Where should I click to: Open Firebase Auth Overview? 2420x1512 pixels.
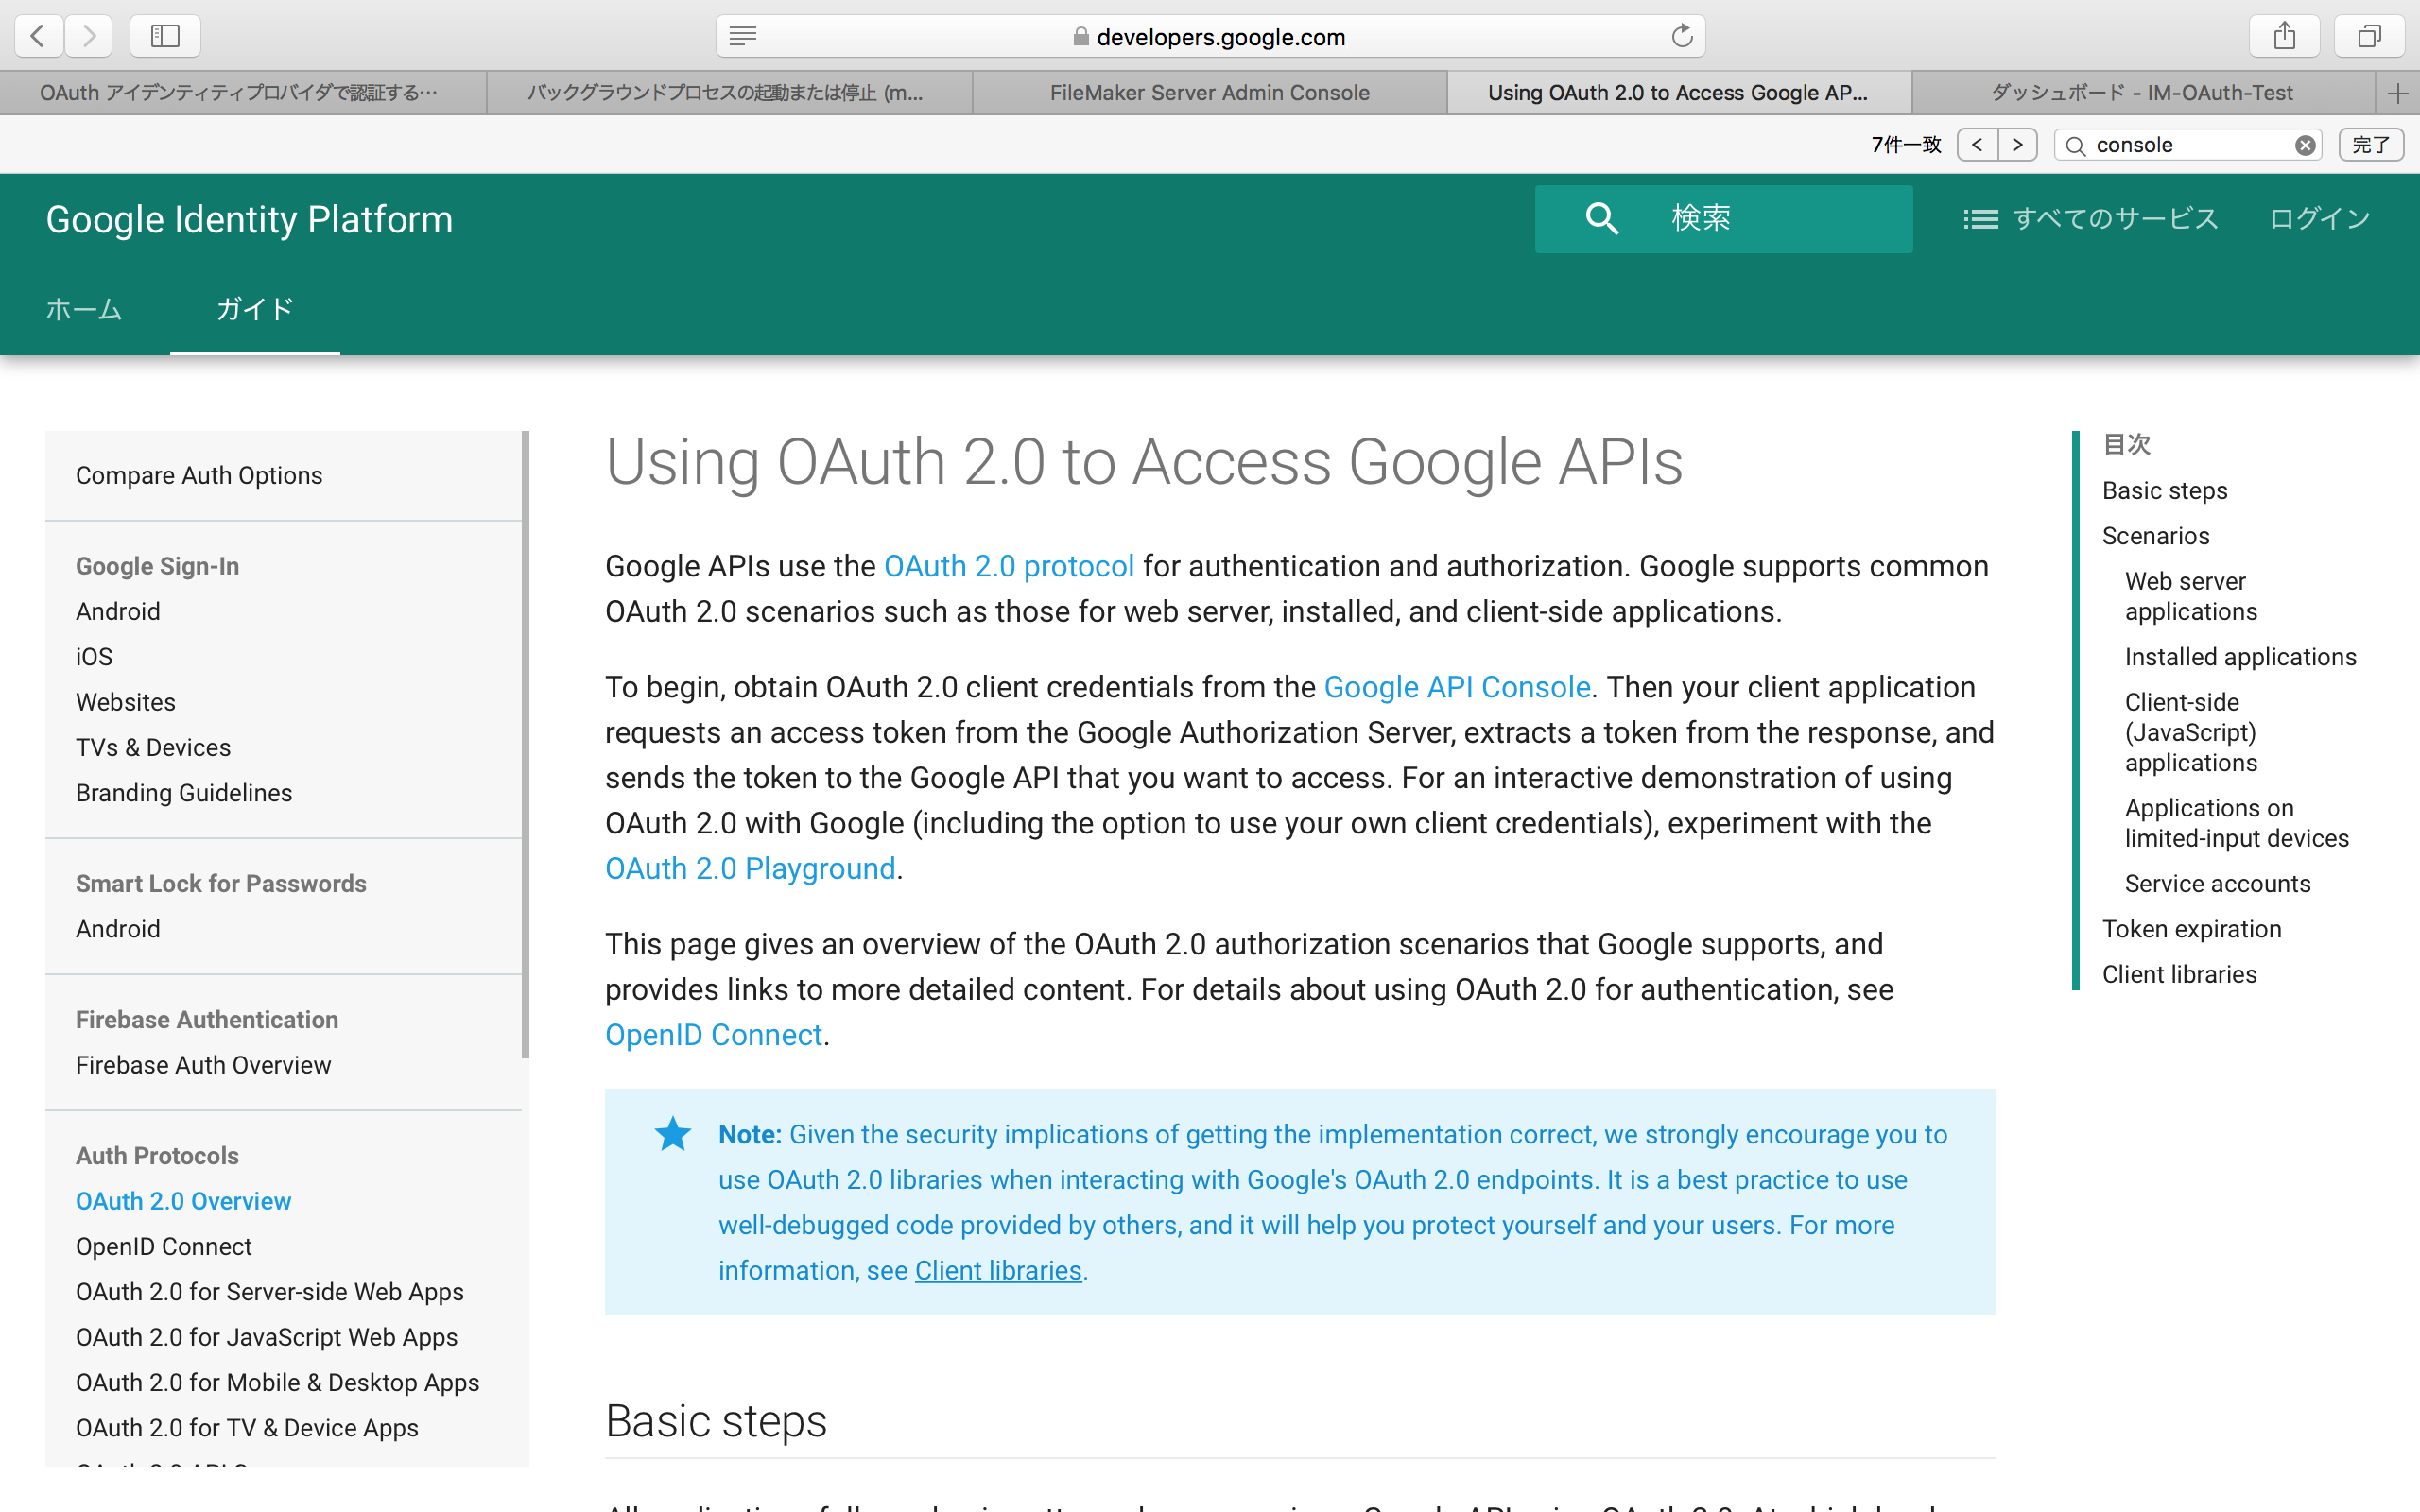click(x=203, y=1064)
